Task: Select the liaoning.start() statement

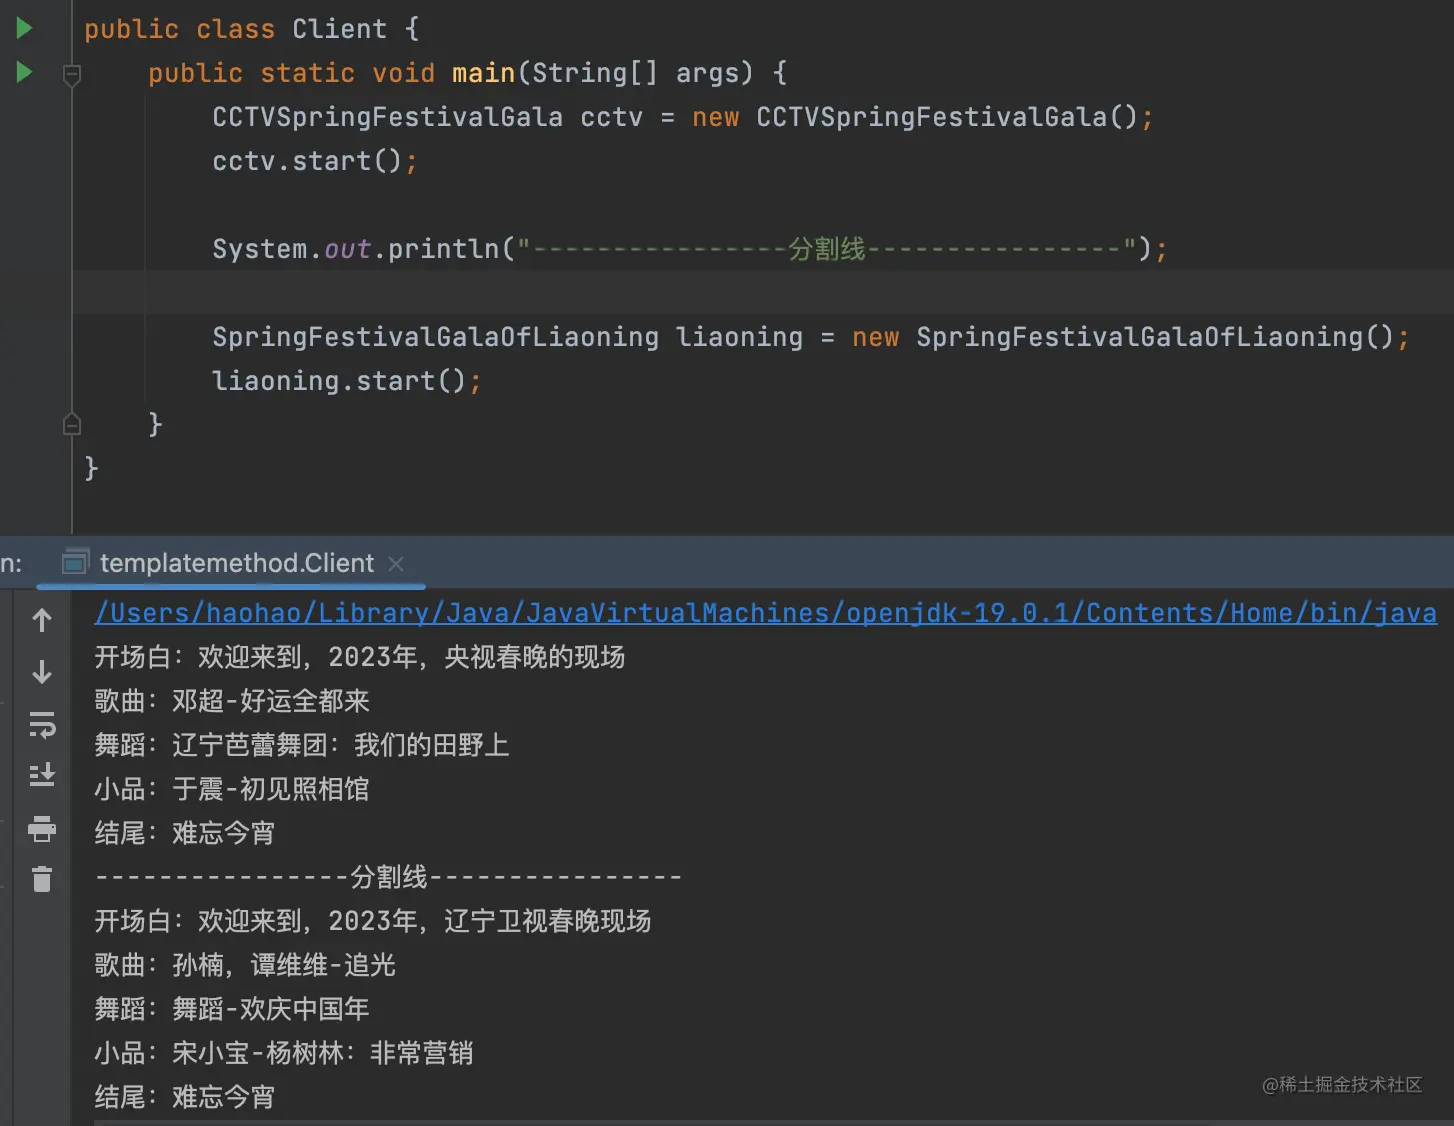Action: click(x=345, y=380)
